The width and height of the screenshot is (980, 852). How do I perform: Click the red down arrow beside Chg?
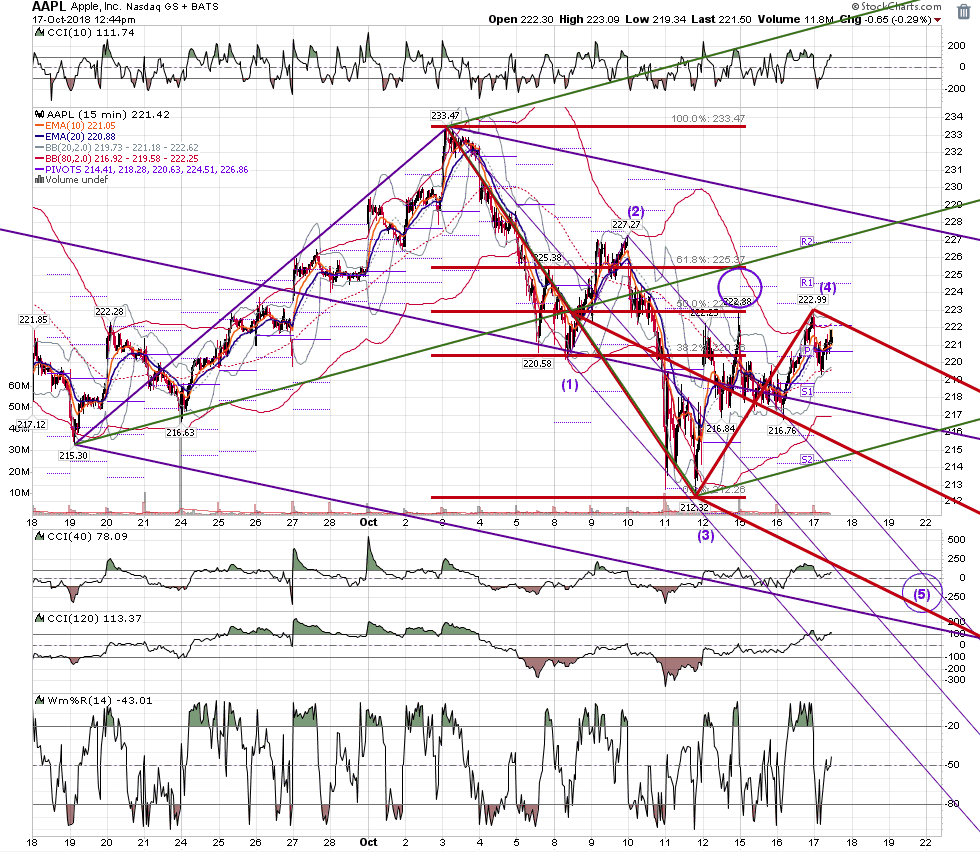tap(938, 20)
